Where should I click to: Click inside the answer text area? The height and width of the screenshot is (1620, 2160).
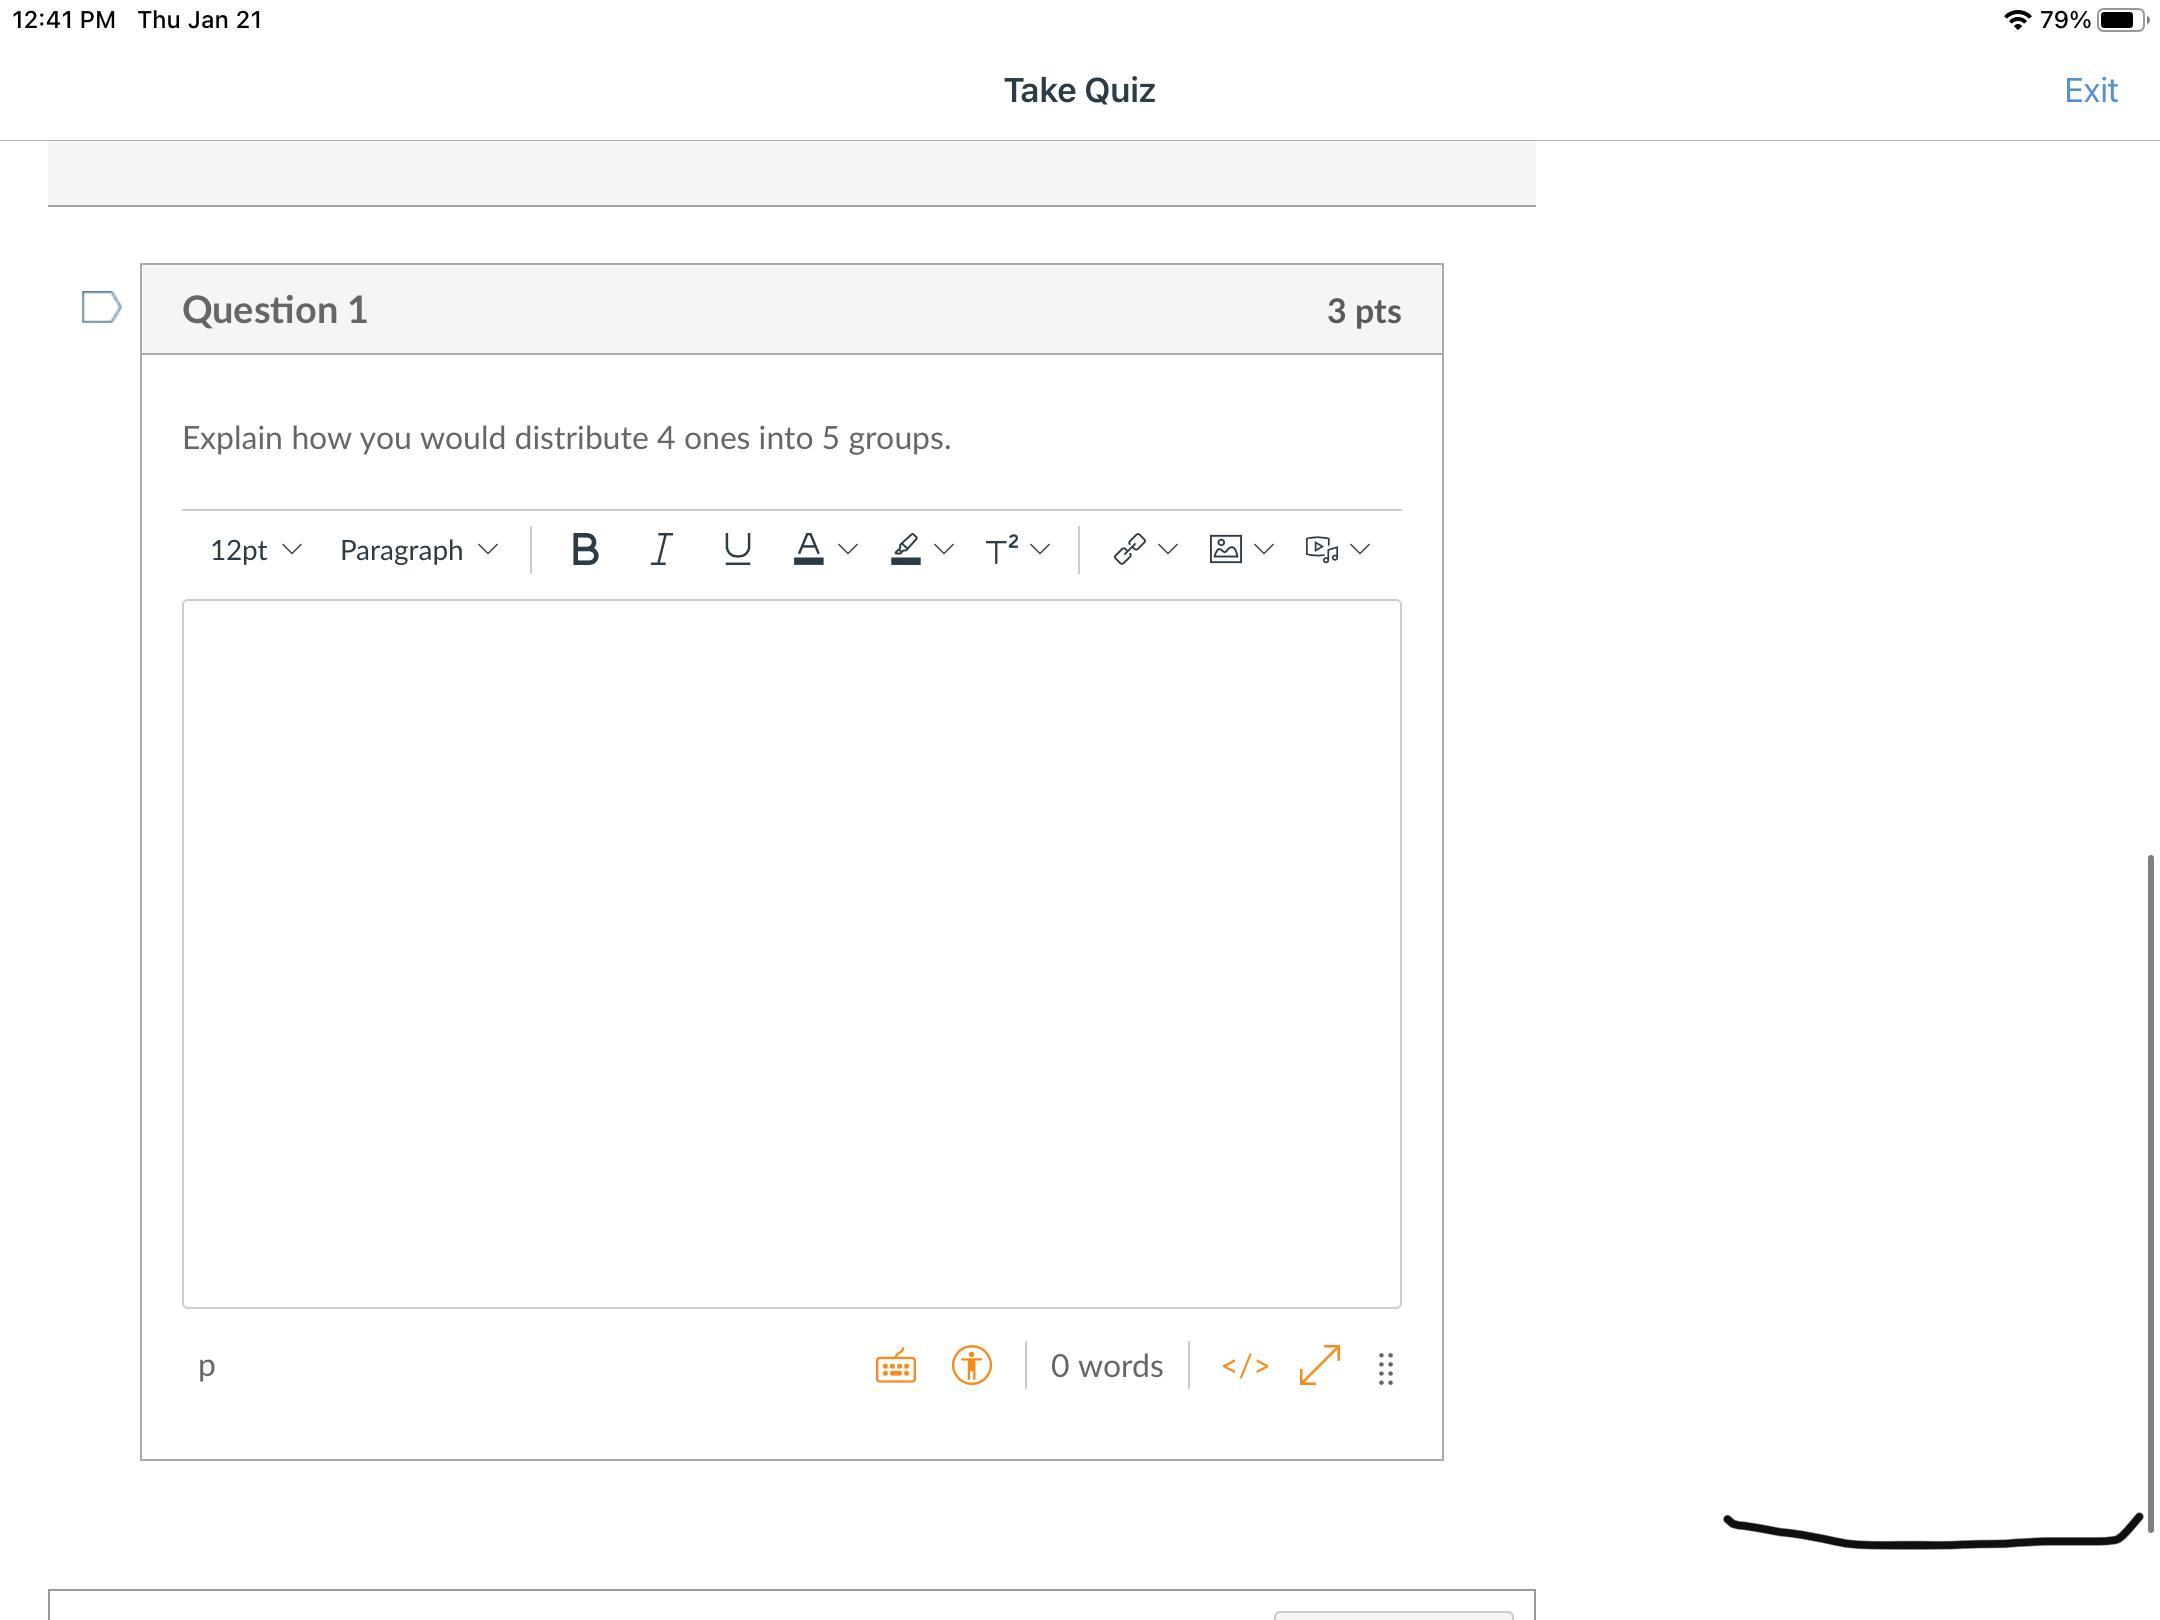click(x=791, y=953)
